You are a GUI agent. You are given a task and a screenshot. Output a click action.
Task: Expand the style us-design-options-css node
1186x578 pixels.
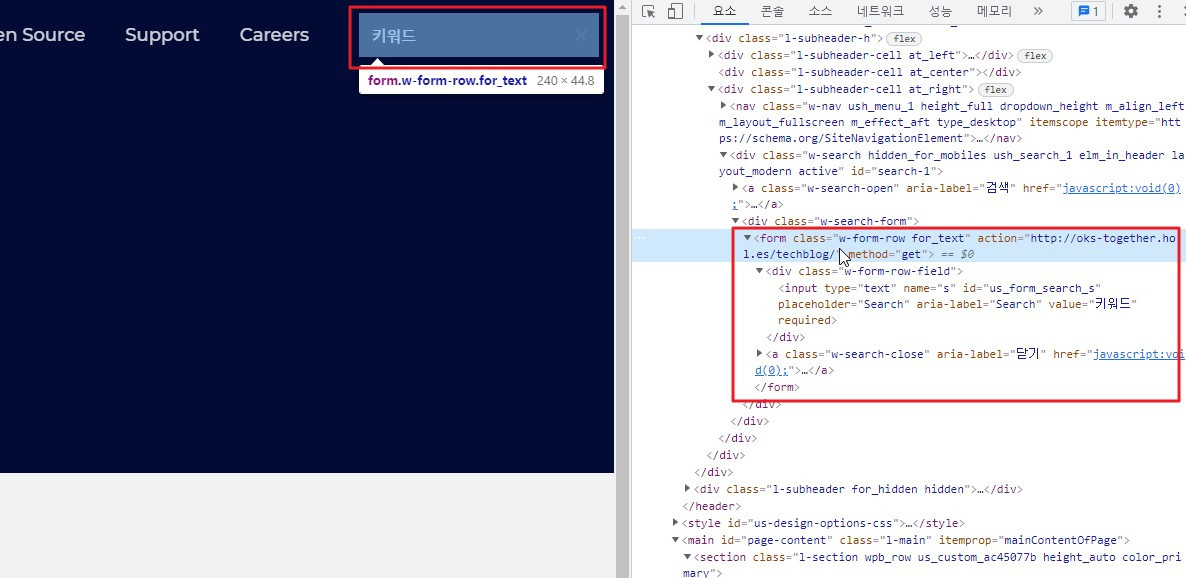tap(675, 522)
